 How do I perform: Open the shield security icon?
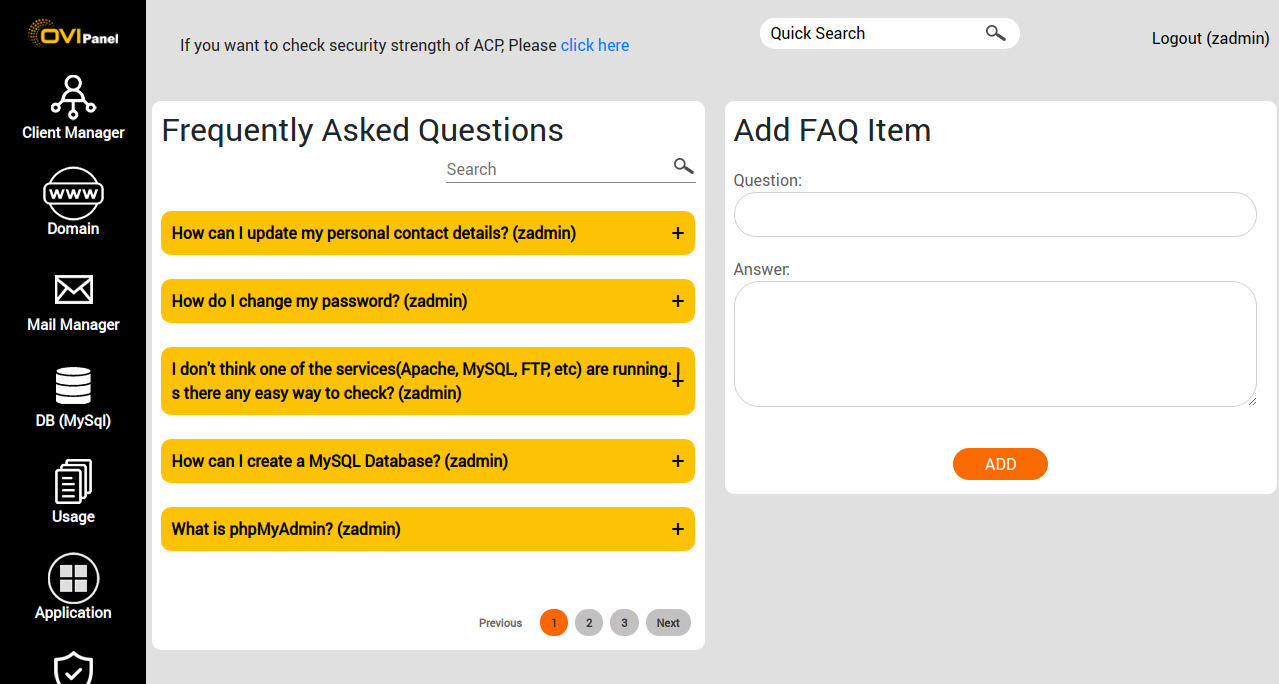tap(73, 668)
